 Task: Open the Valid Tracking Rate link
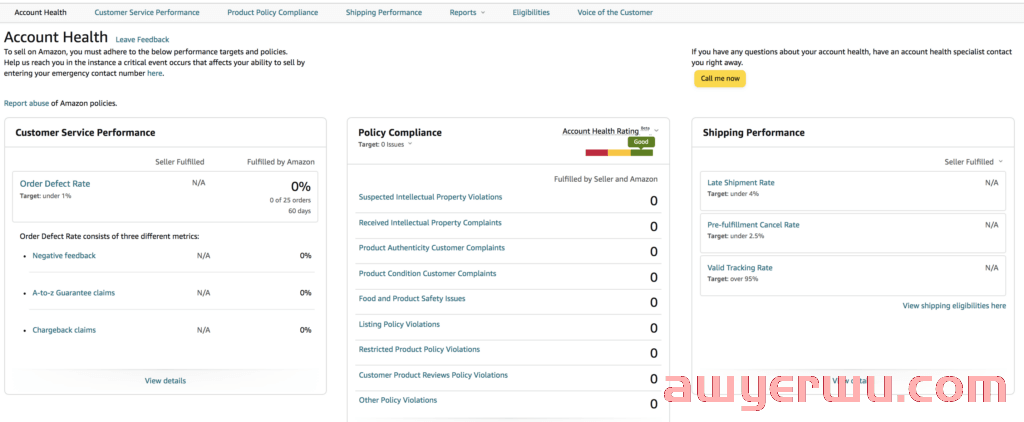pos(740,268)
